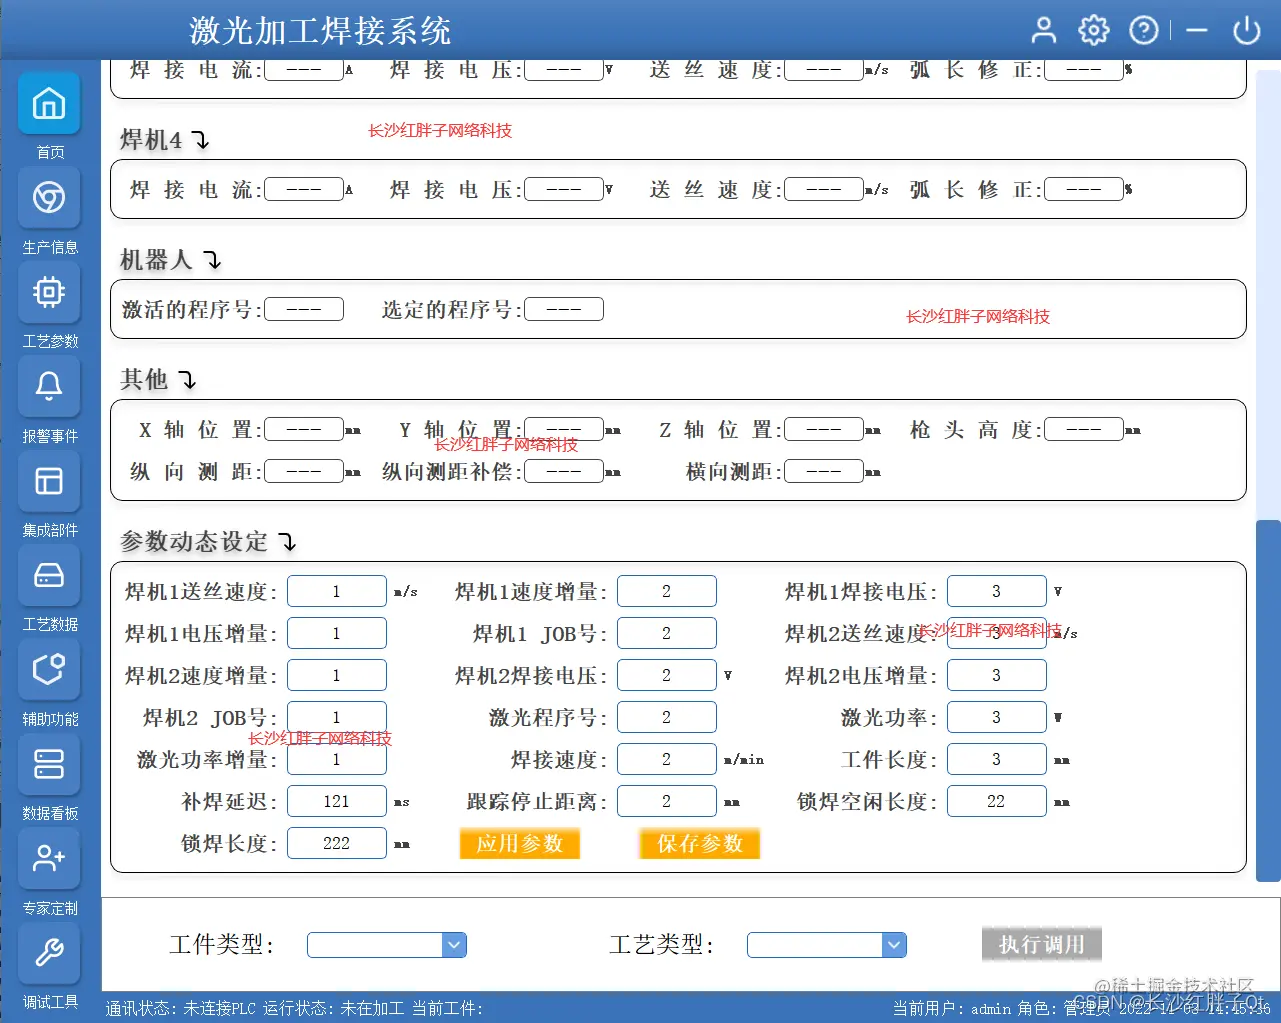Click the X轴位置 value field
Viewport: 1281px width, 1023px height.
[x=304, y=429]
